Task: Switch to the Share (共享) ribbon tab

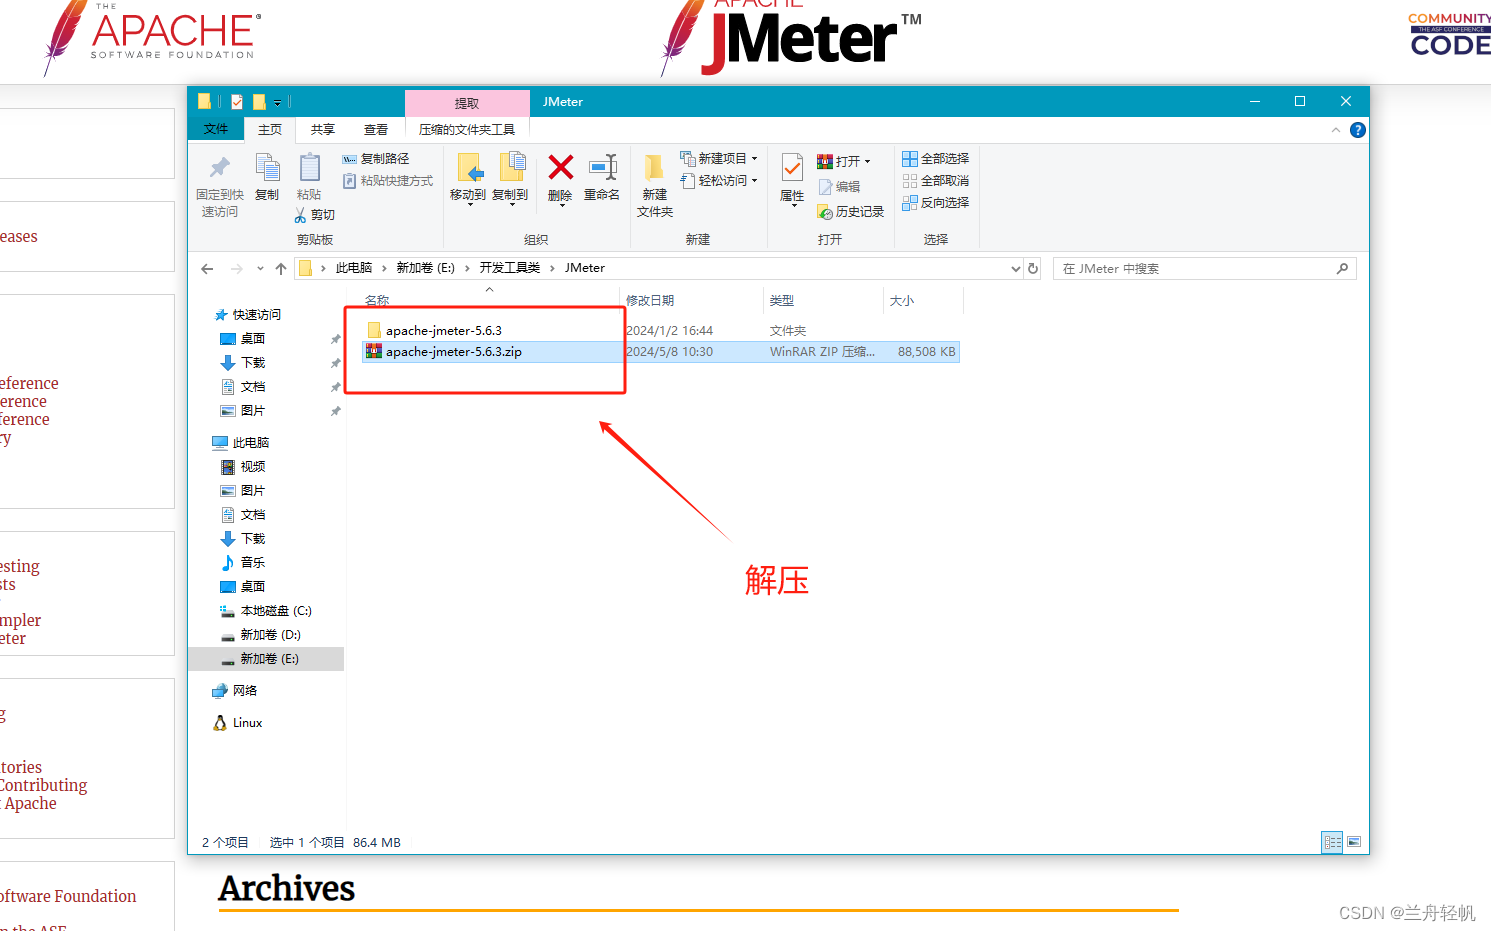Action: click(323, 130)
